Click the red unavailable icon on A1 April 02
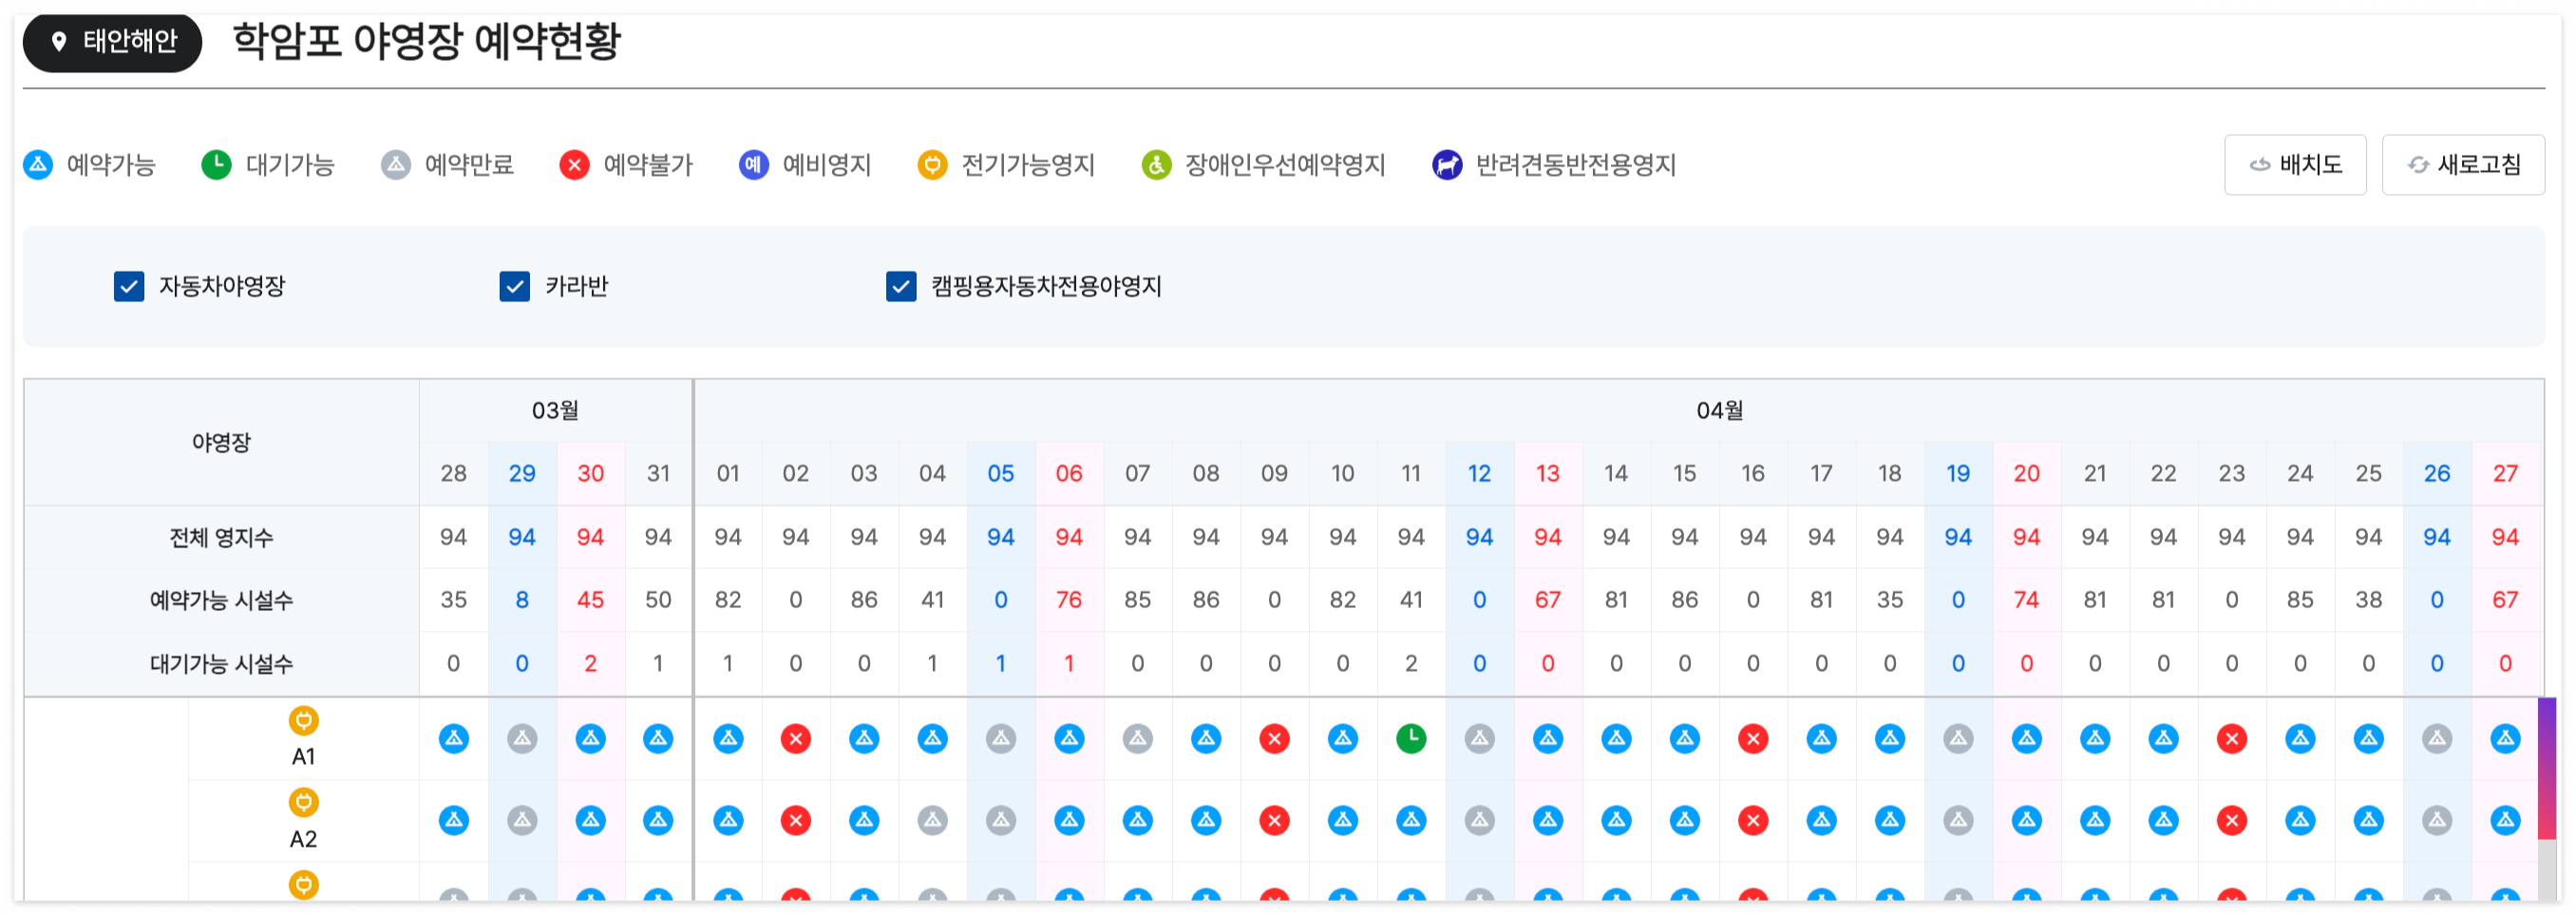2576x915 pixels. 796,739
